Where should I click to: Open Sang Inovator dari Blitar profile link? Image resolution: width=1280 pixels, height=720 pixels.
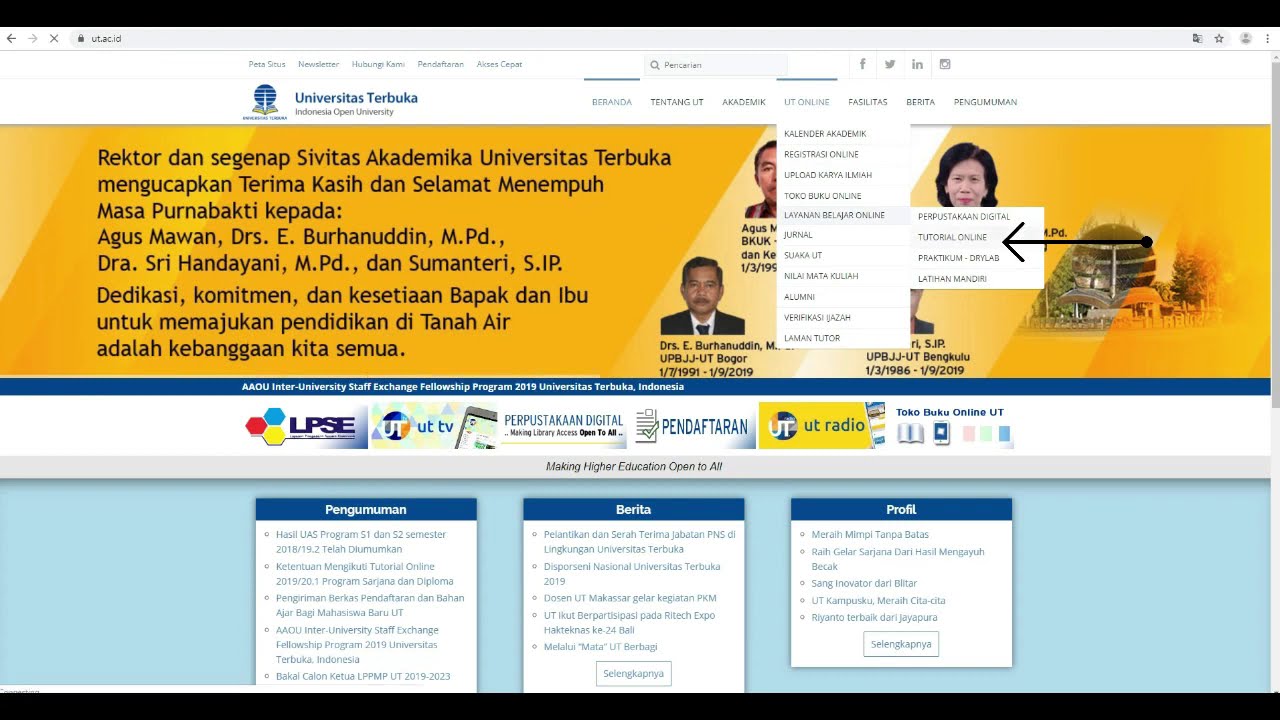864,583
